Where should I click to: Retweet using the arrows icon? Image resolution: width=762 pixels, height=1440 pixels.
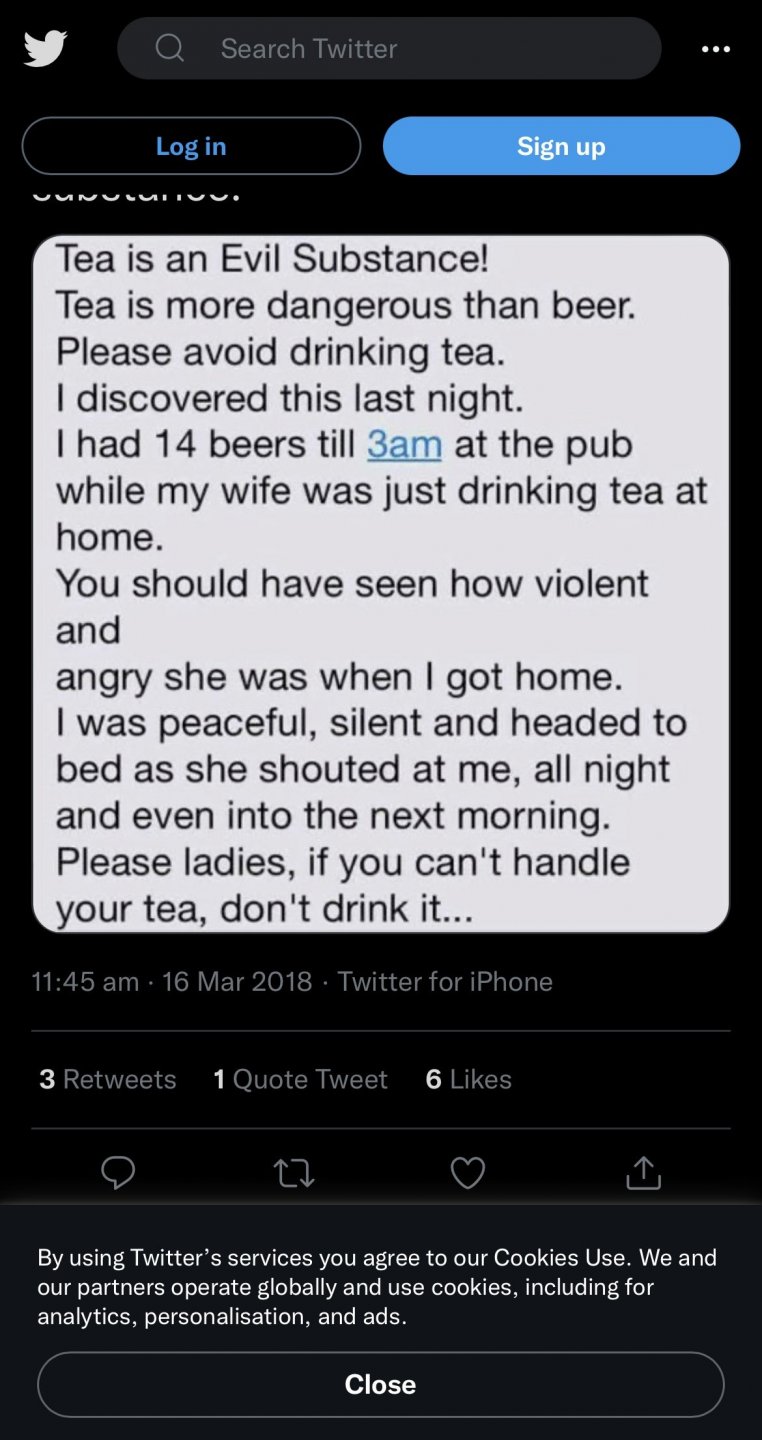click(x=293, y=1173)
